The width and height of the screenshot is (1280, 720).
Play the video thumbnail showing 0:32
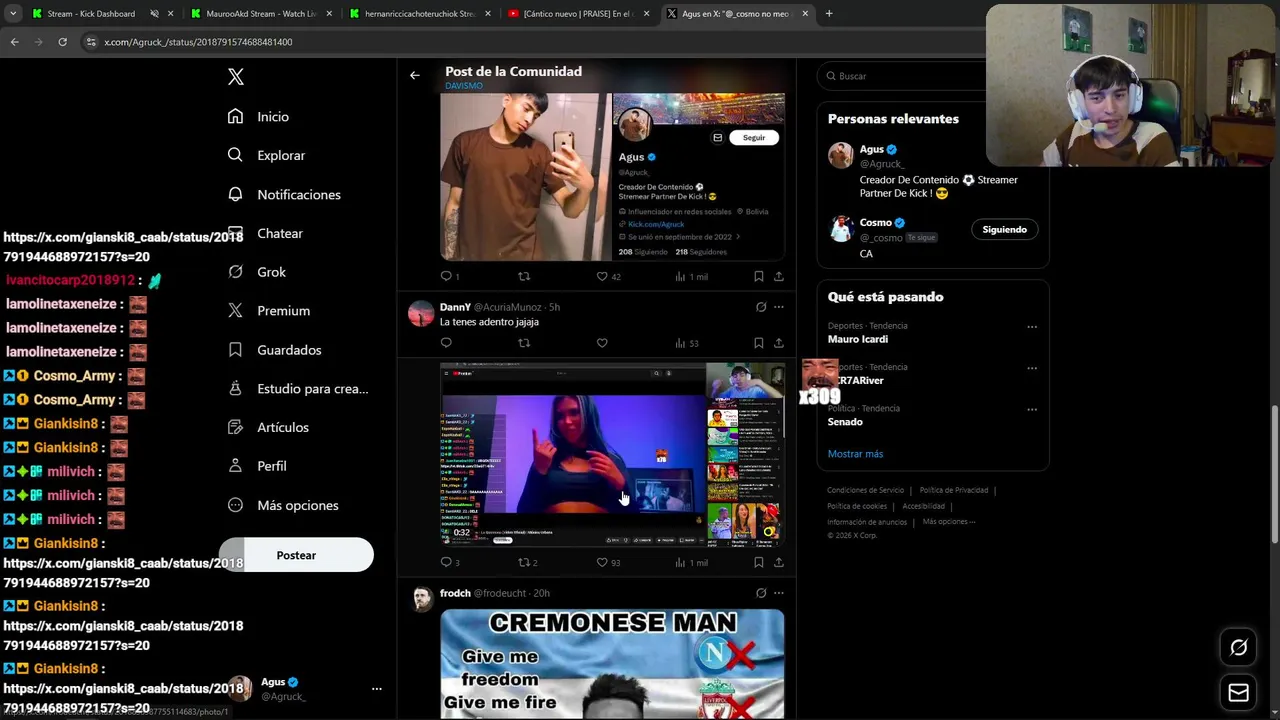612,455
